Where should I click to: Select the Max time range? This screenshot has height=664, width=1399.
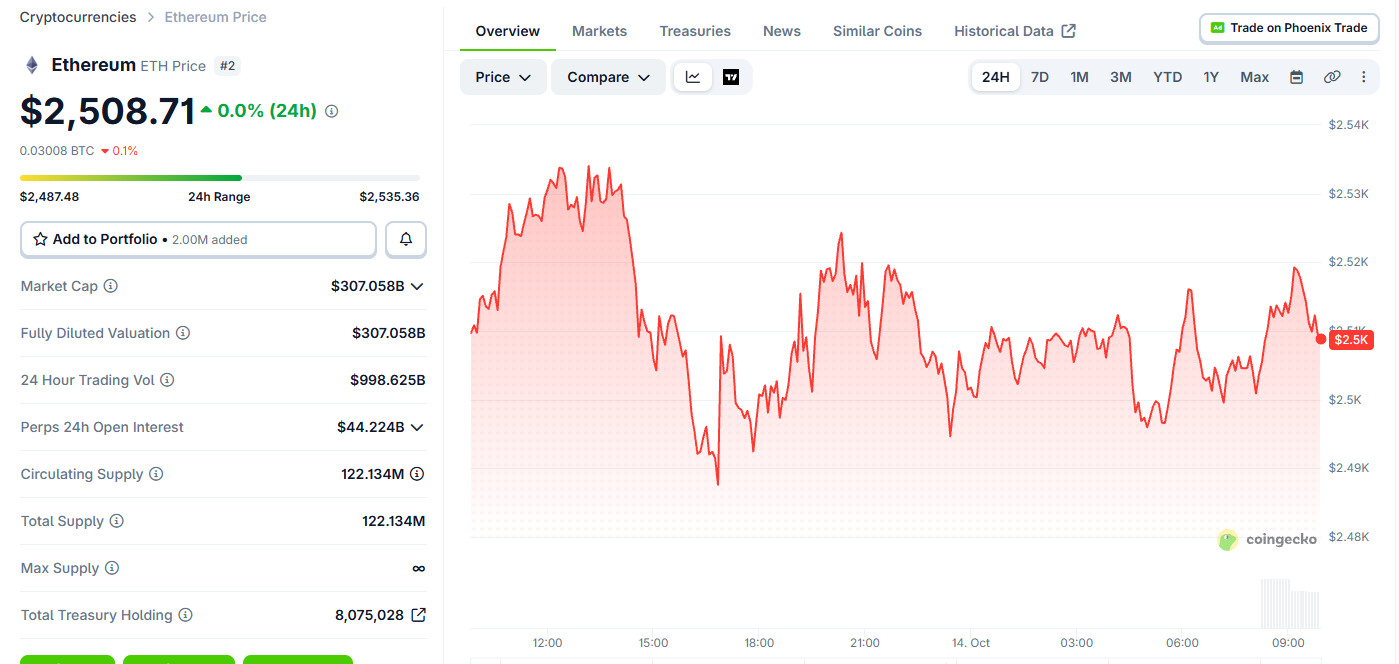pyautogui.click(x=1254, y=77)
